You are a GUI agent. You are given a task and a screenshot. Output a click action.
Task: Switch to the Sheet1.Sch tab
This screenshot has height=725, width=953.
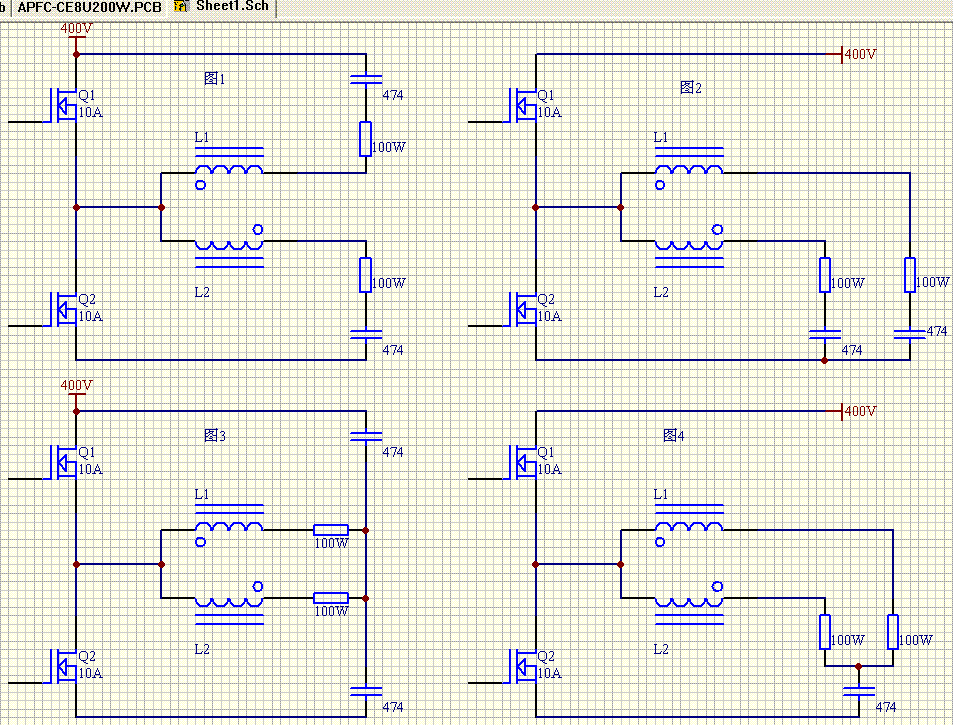(222, 7)
